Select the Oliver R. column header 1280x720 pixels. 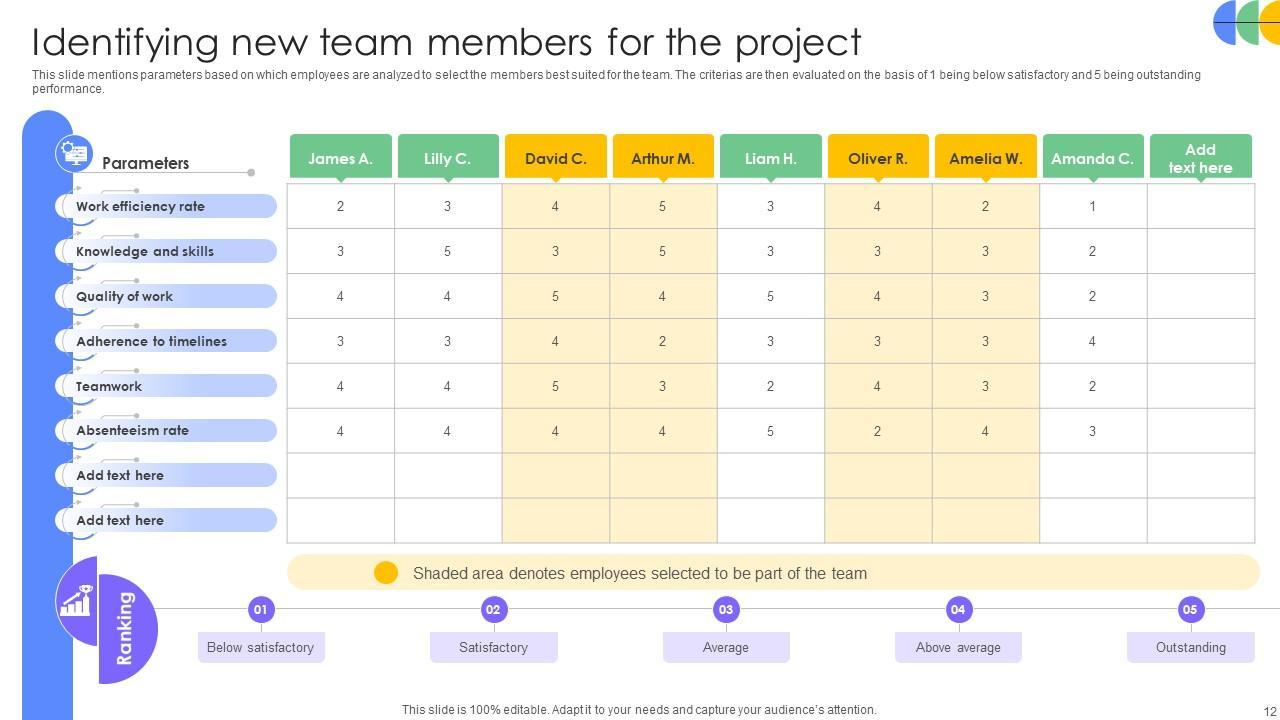click(x=877, y=158)
